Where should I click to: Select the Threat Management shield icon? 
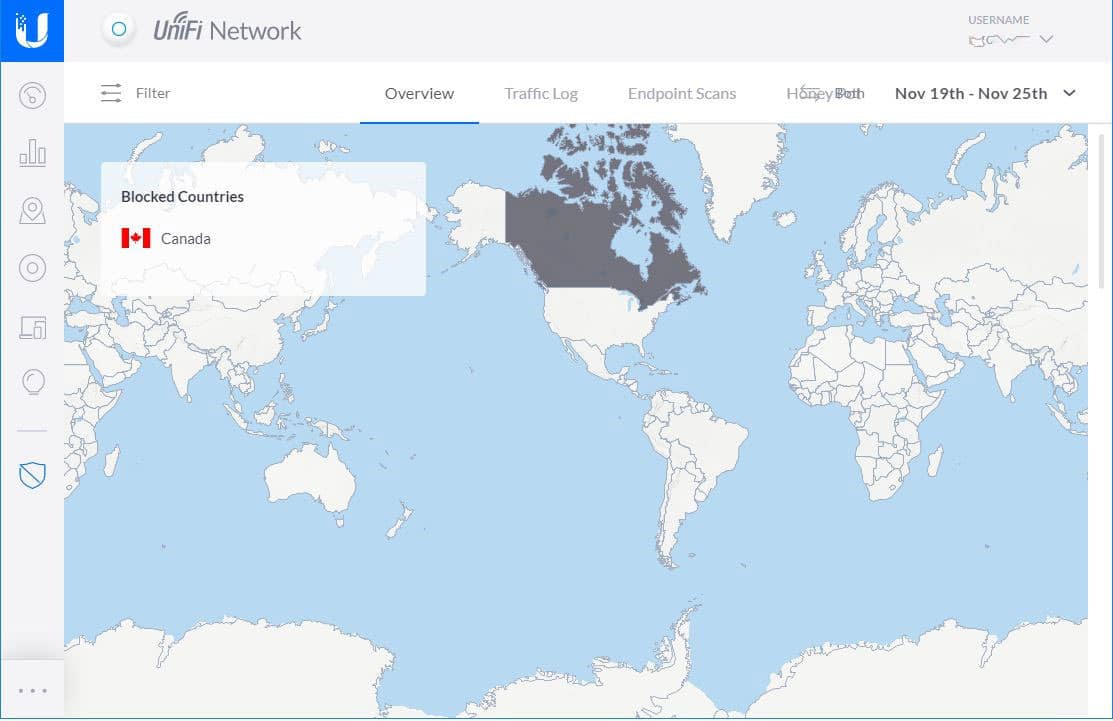(32, 475)
